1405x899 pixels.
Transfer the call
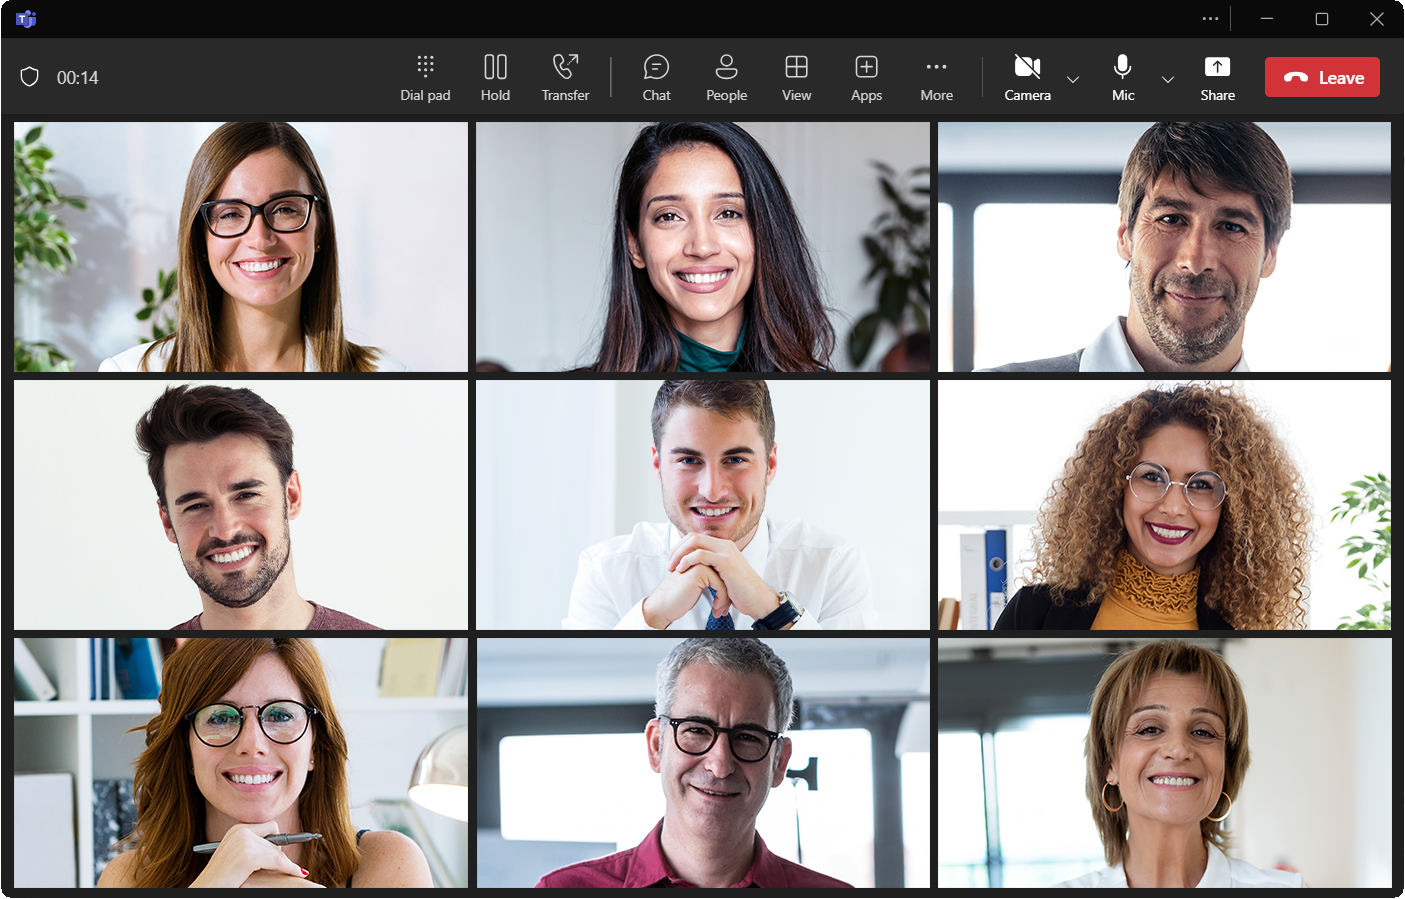coord(565,78)
